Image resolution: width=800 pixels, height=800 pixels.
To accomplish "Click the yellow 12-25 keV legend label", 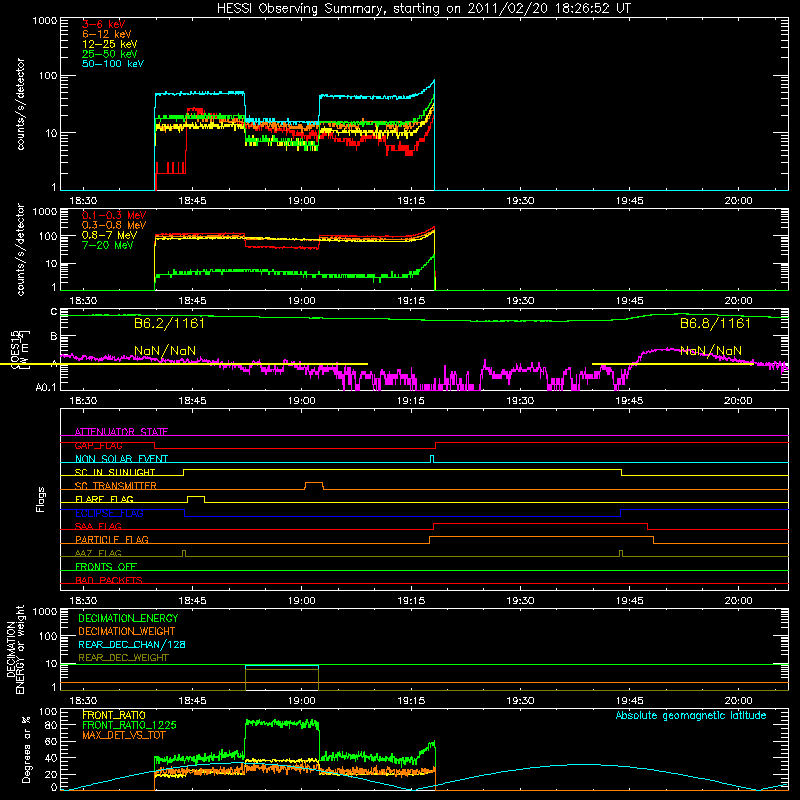I will (109, 44).
